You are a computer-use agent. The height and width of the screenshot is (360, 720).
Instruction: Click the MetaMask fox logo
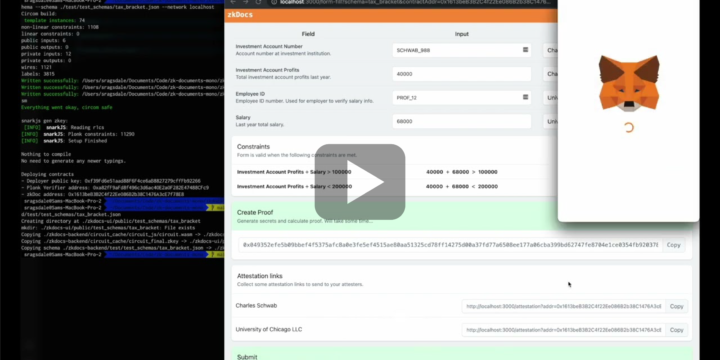(629, 83)
